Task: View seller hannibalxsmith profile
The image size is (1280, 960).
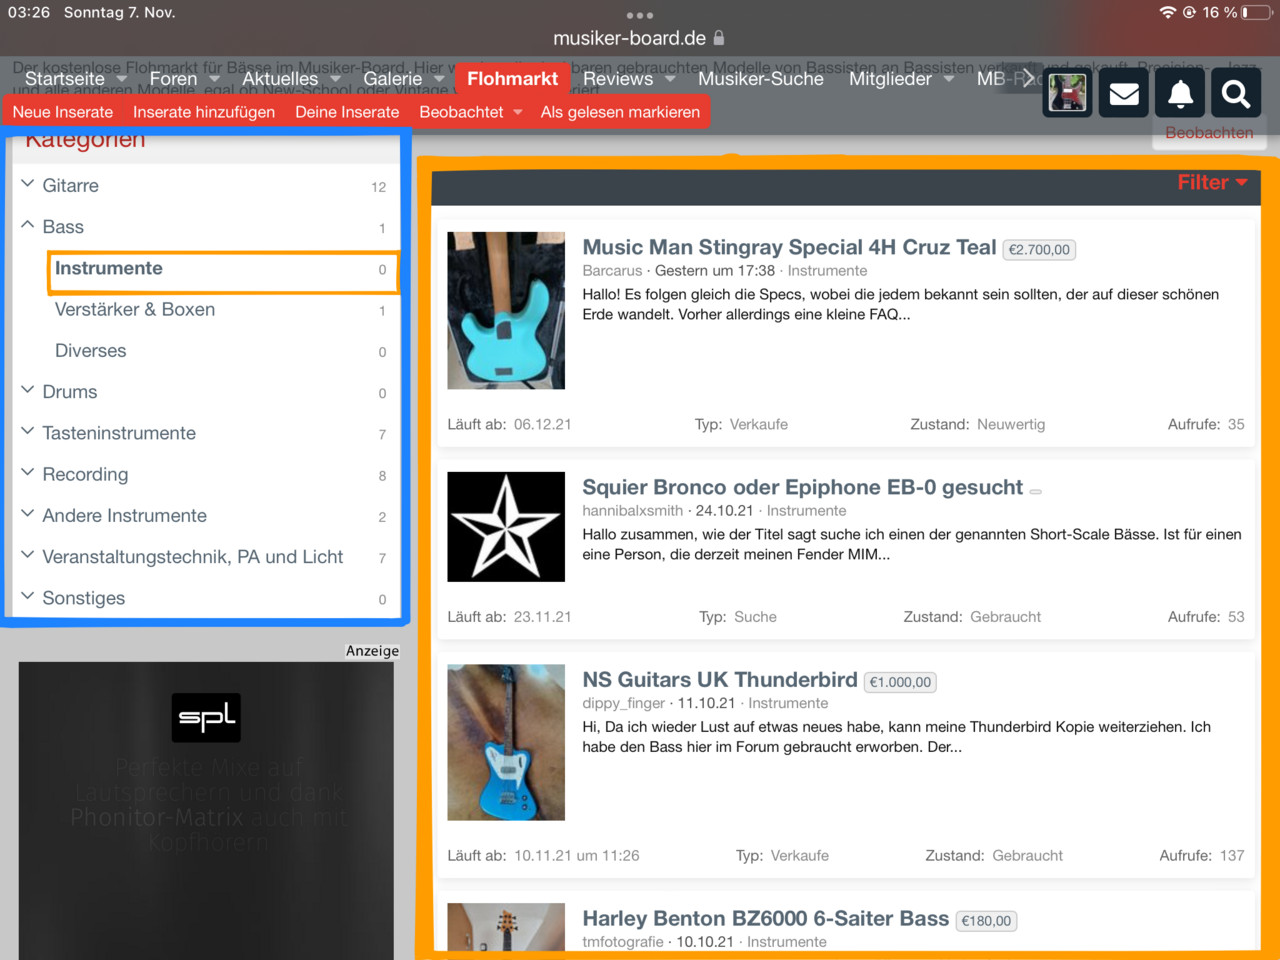Action: (633, 511)
